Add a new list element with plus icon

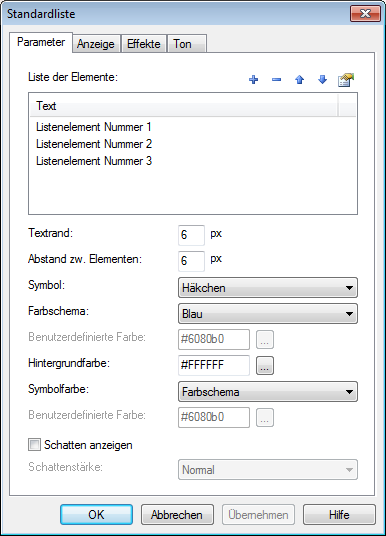pos(253,80)
